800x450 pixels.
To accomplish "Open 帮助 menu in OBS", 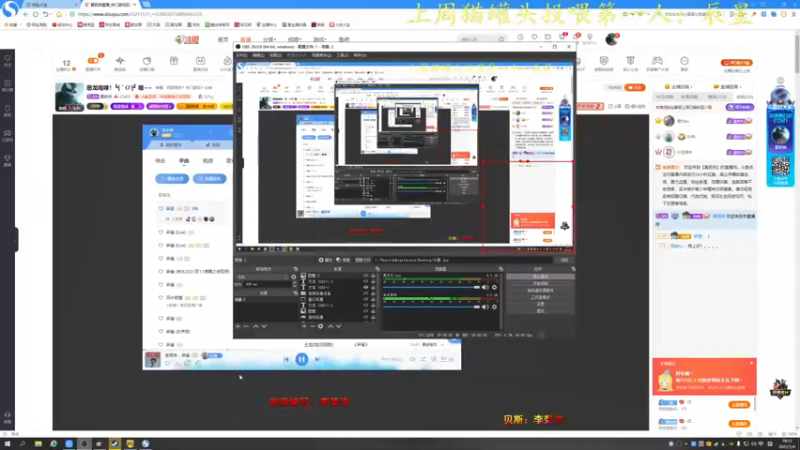I will pyautogui.click(x=360, y=55).
